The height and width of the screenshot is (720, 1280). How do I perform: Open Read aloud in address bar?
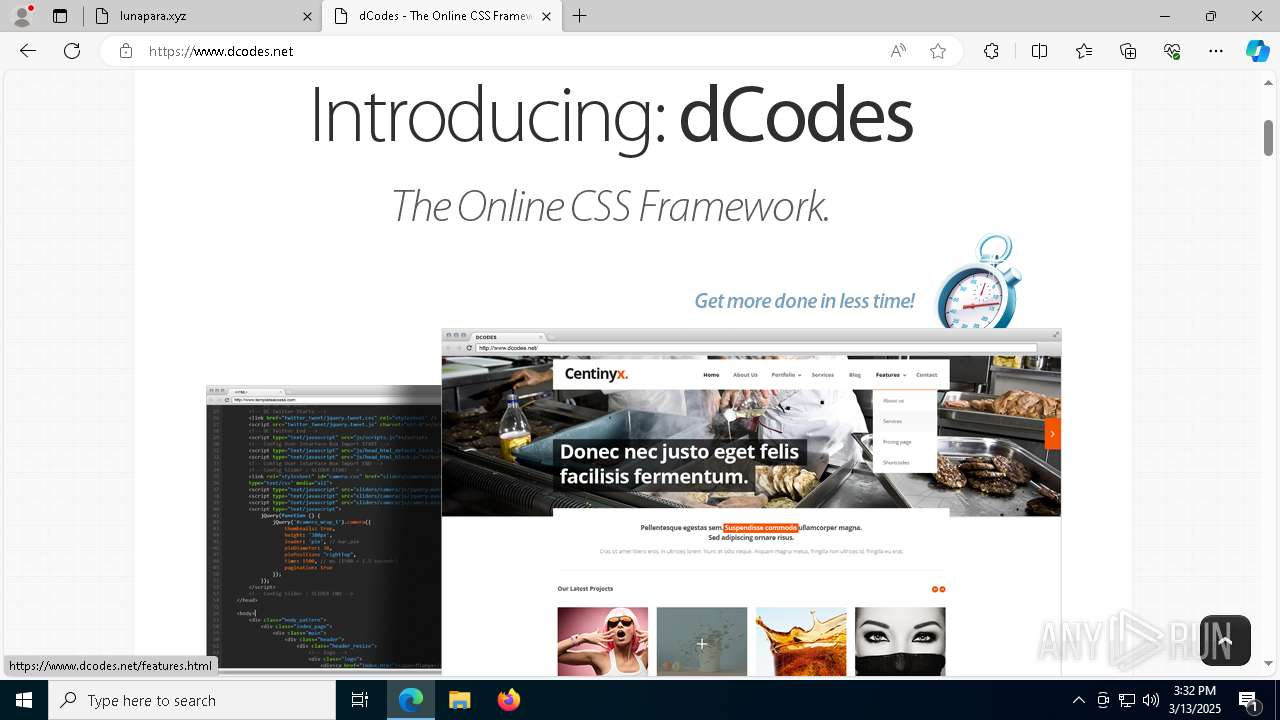pos(898,51)
